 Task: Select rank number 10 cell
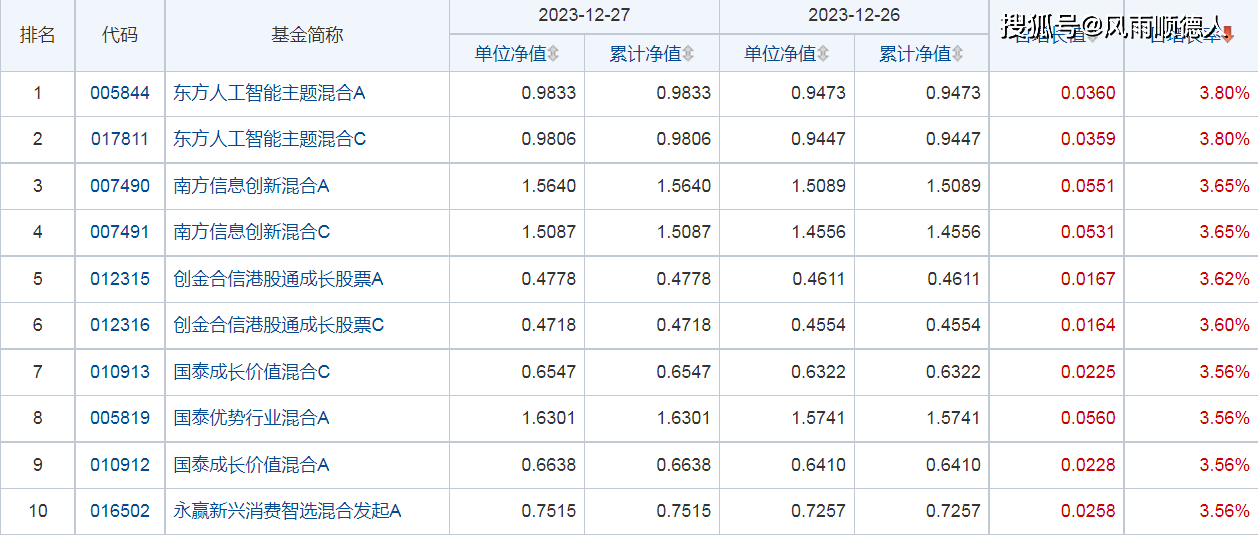click(x=38, y=511)
